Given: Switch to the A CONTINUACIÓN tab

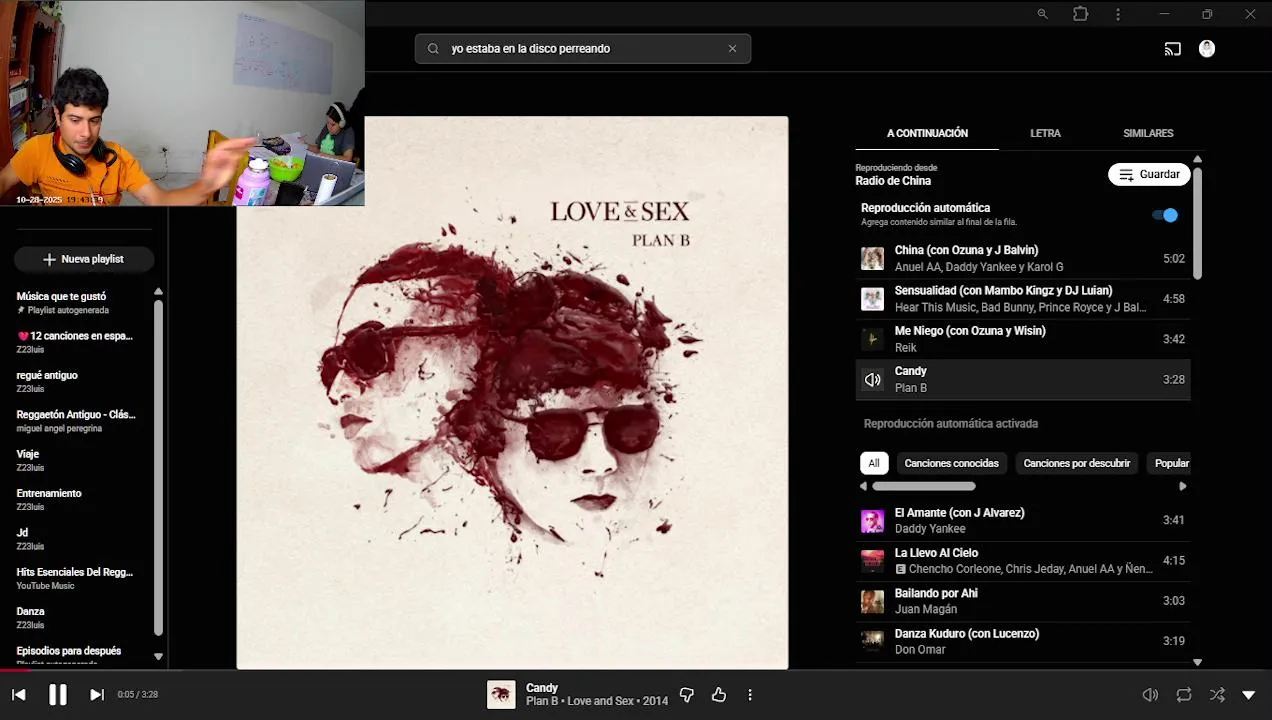Looking at the screenshot, I should pyautogui.click(x=927, y=133).
